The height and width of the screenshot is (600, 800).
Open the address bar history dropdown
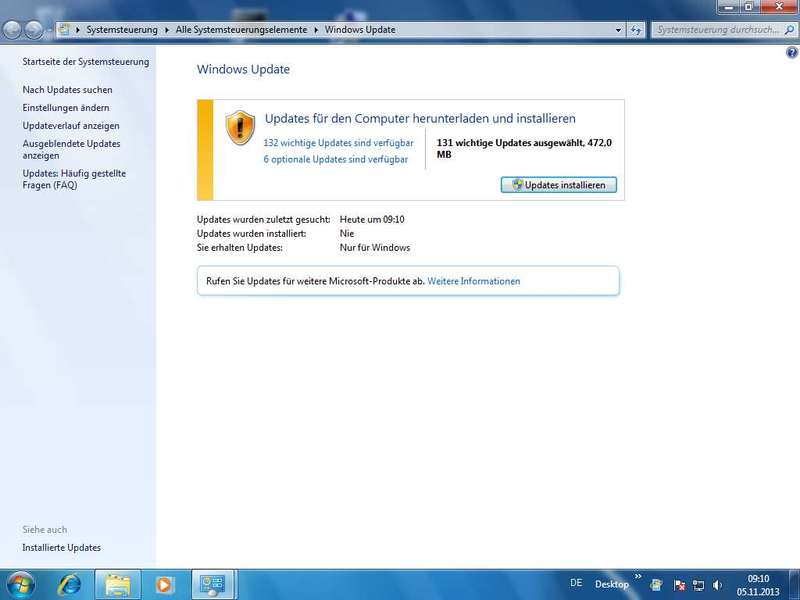click(618, 30)
